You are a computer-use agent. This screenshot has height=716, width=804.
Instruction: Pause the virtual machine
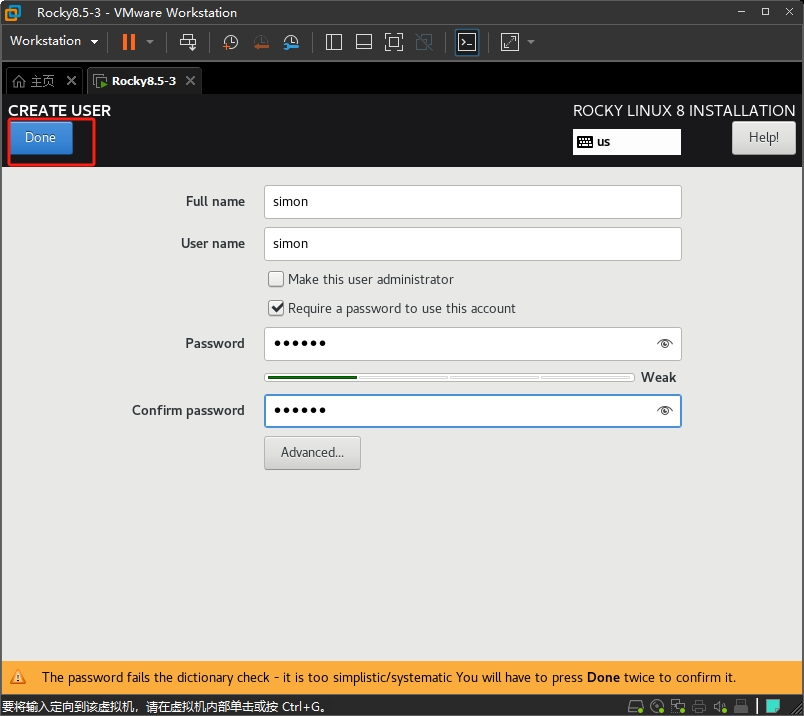click(x=129, y=42)
